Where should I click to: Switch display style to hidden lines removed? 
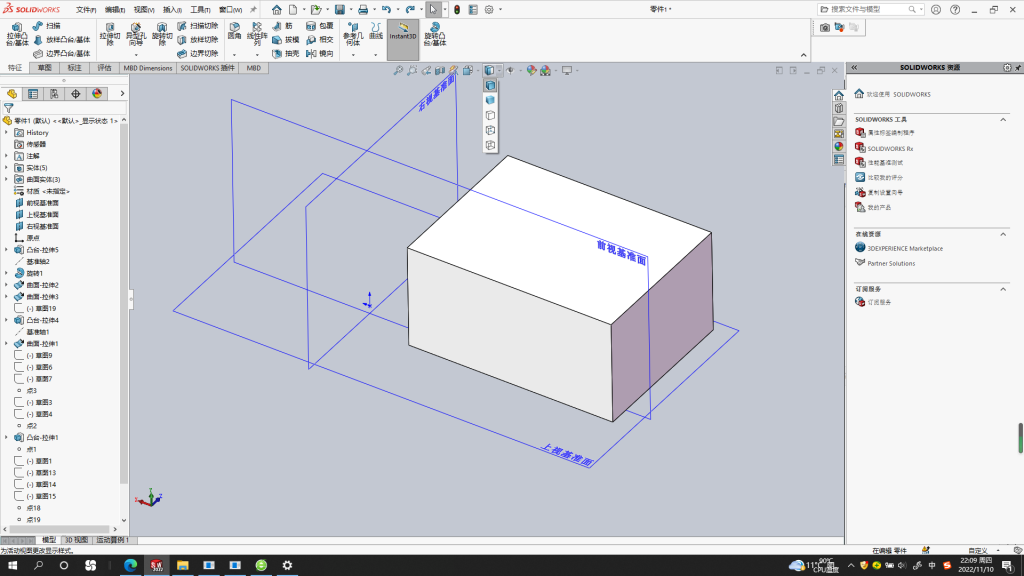490,116
